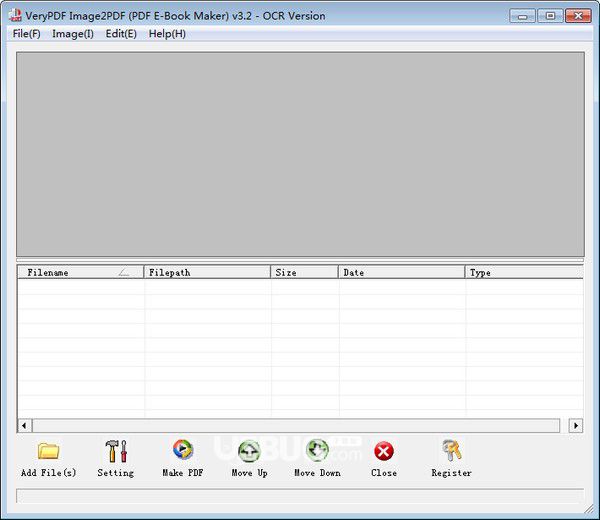Click the Filename sort arrow indicator
Viewport: 600px width, 520px height.
(124, 272)
